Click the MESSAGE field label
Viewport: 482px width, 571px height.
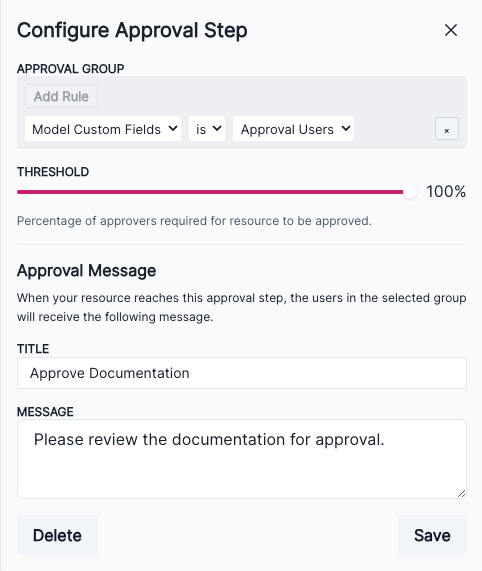coord(45,412)
